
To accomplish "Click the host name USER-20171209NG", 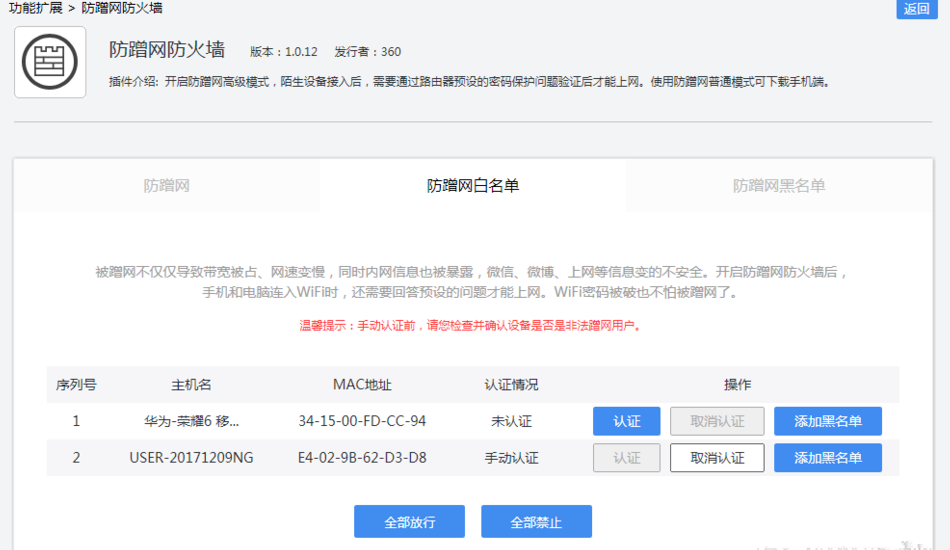I will pyautogui.click(x=191, y=458).
